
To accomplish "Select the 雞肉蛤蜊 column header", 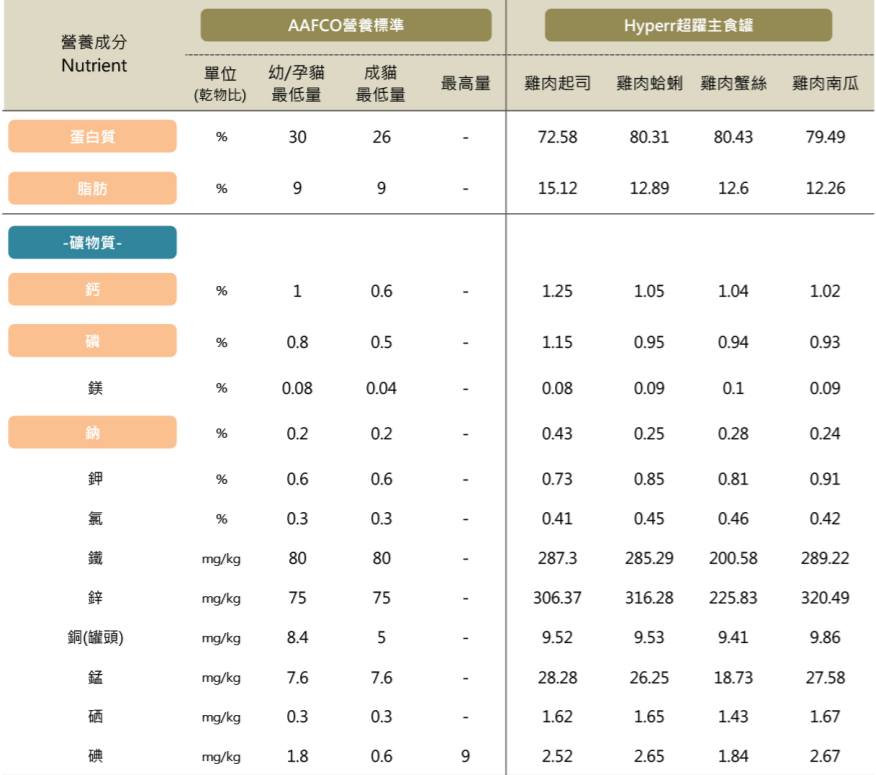I will tap(649, 83).
